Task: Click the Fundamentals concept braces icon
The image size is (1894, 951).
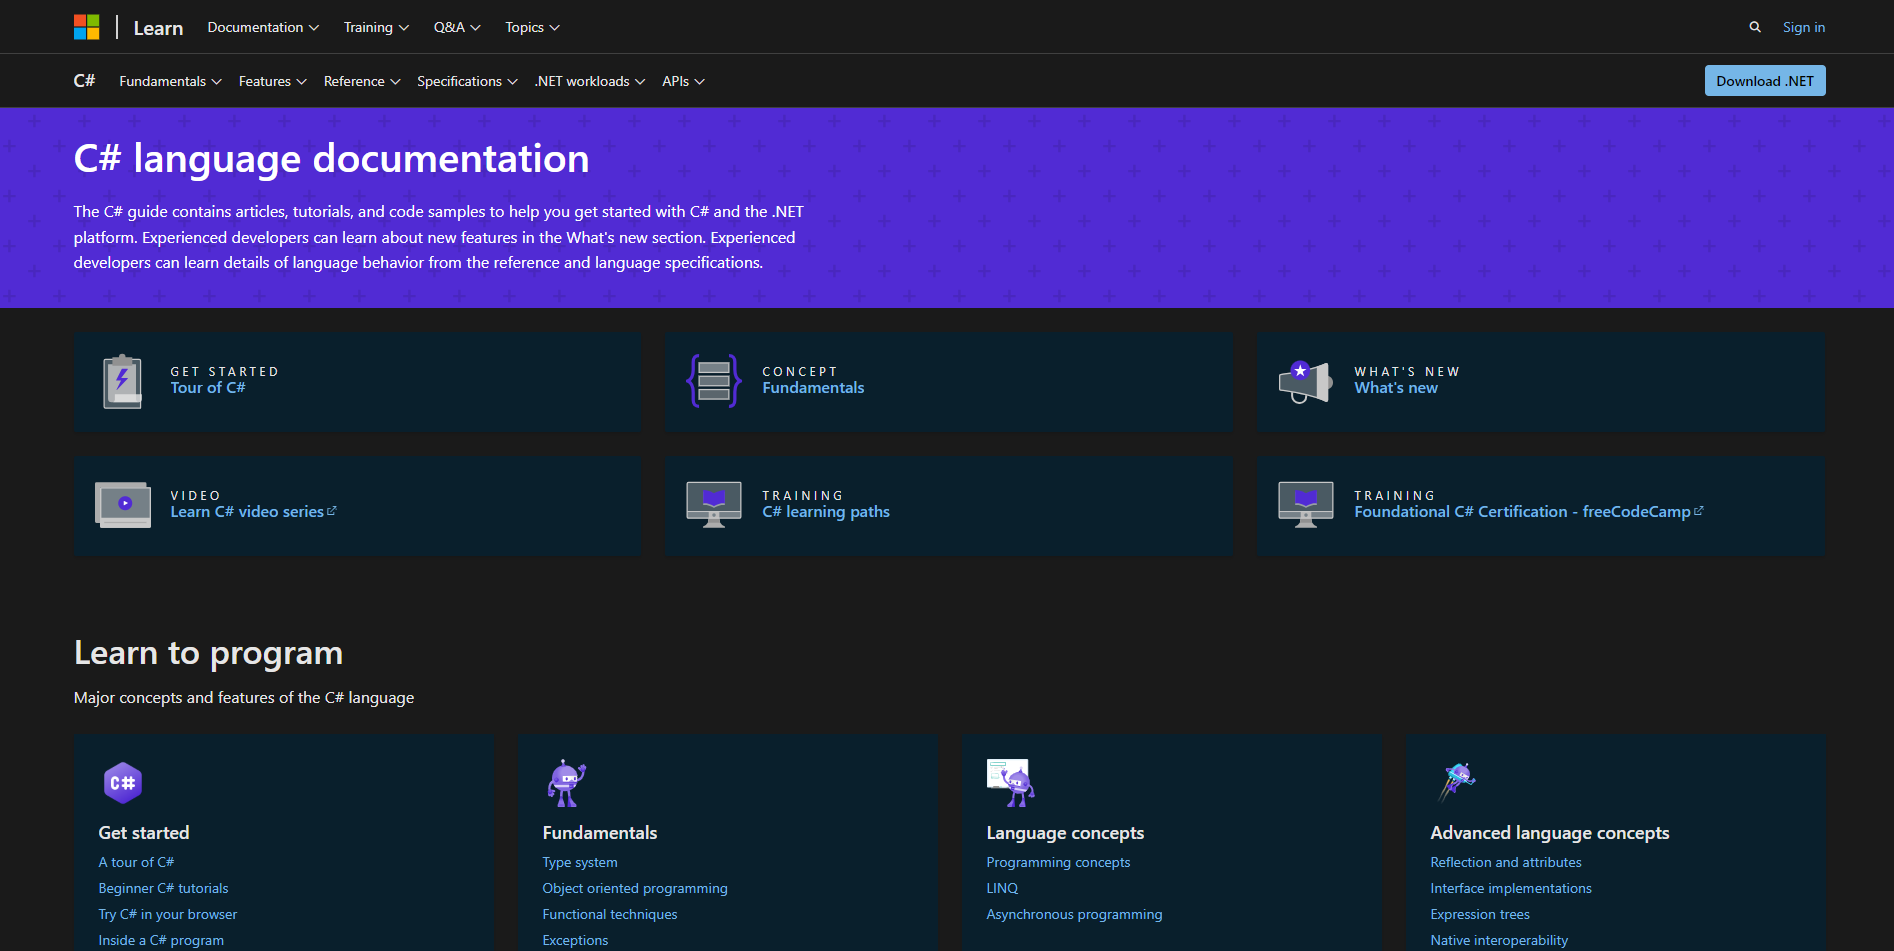Action: 714,381
